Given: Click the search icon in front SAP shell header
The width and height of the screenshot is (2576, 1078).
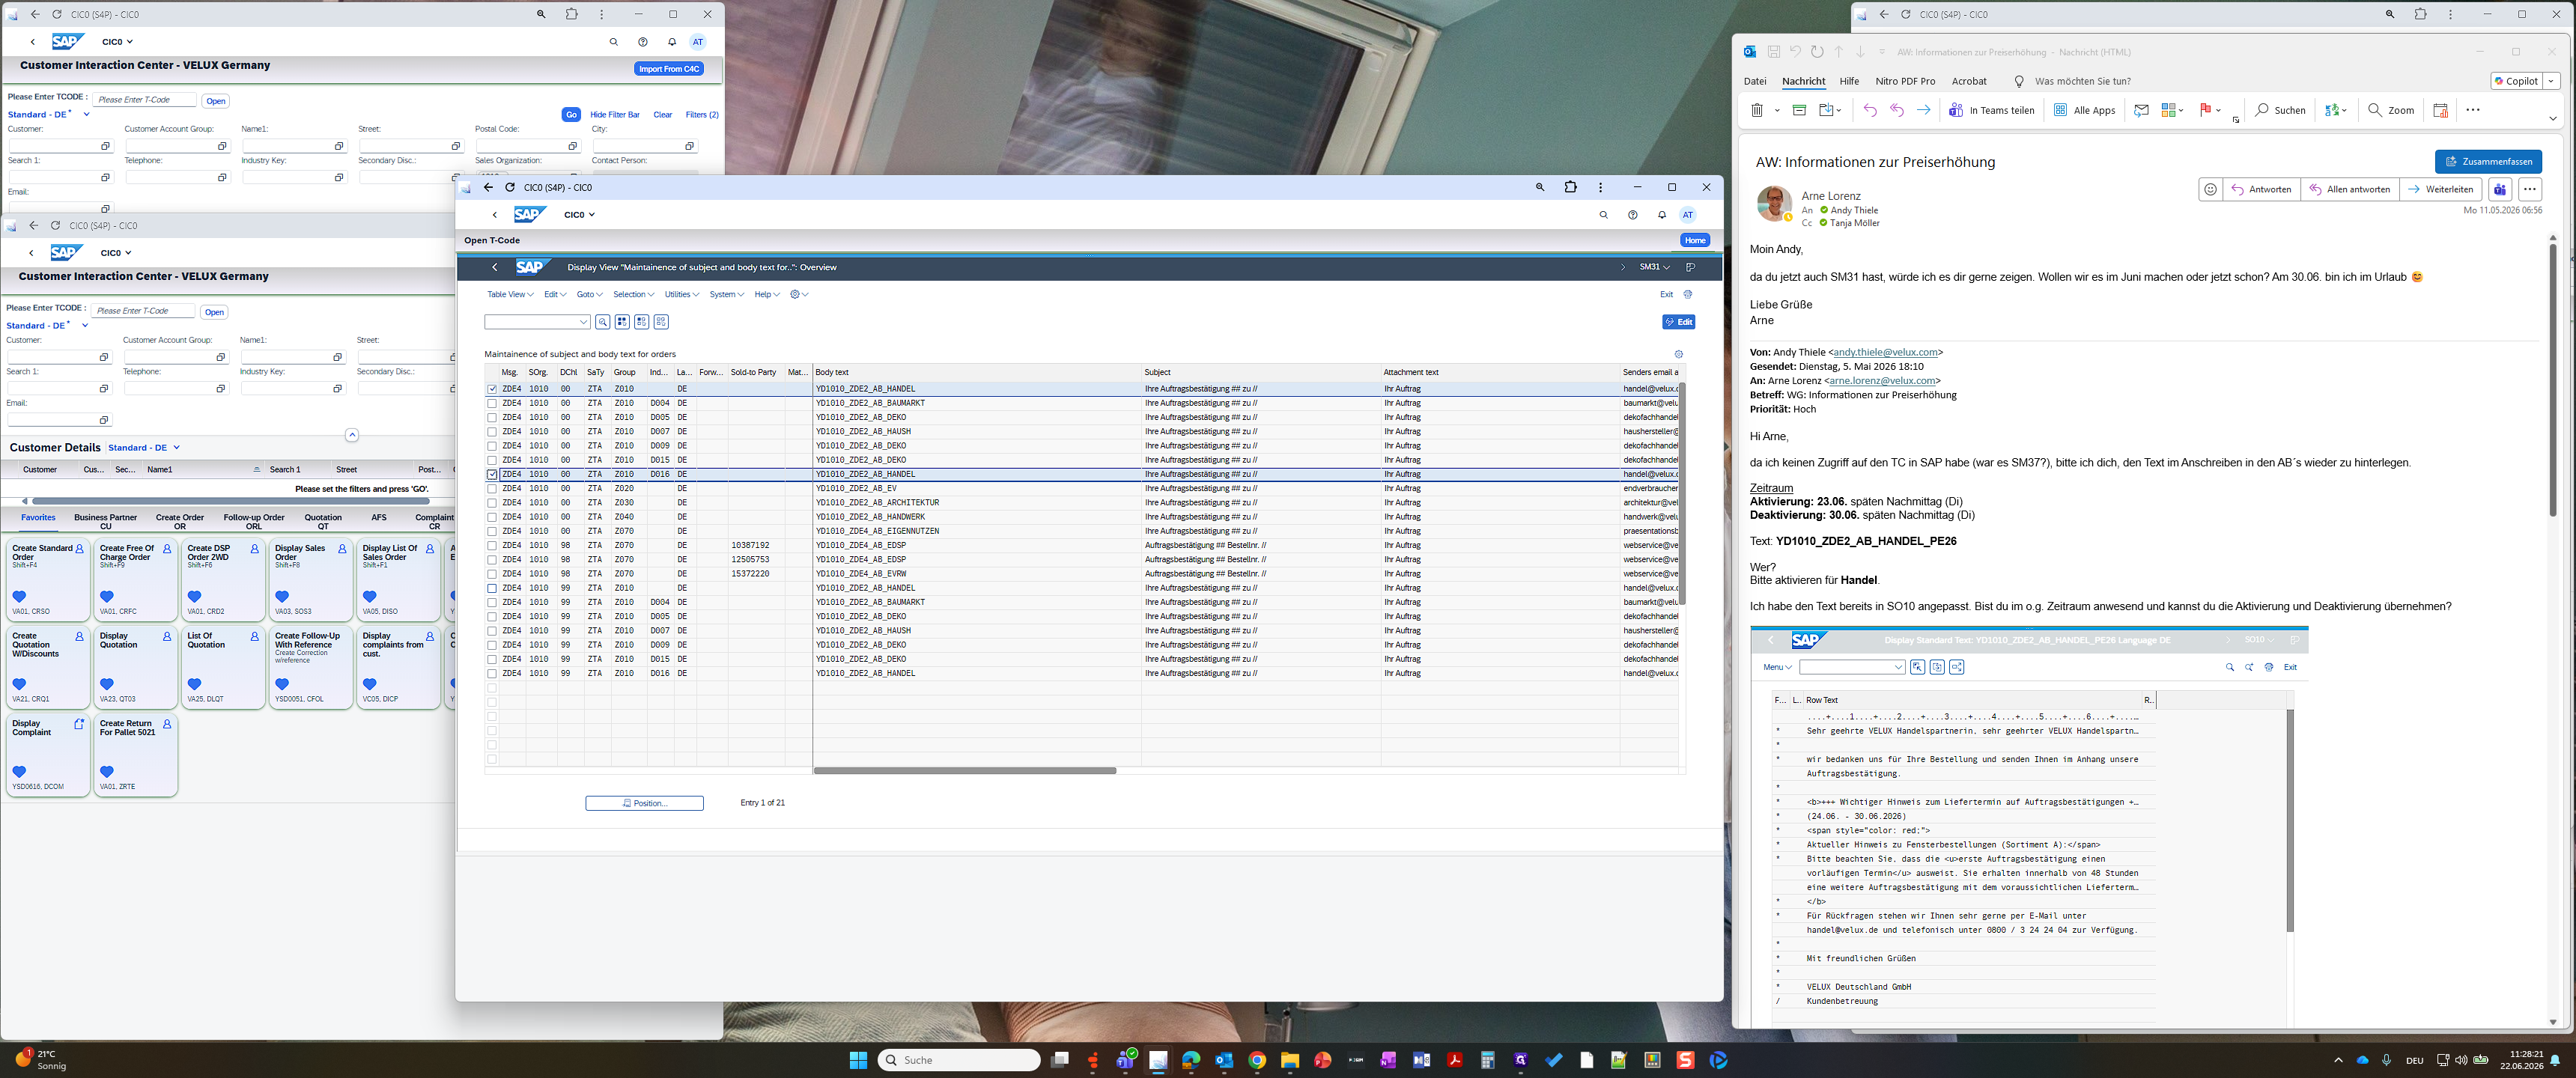Looking at the screenshot, I should click(1604, 215).
